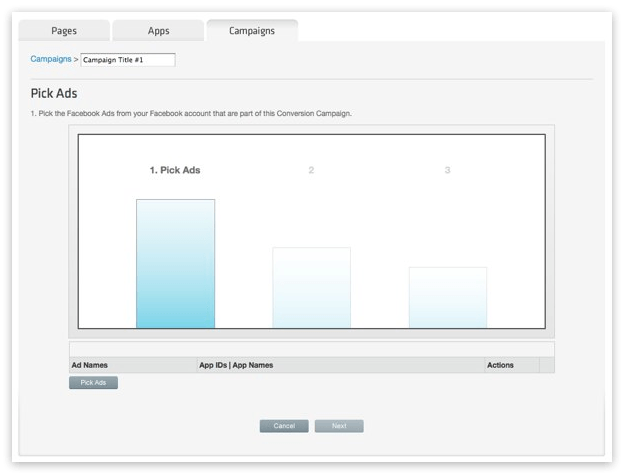Select the step 3 bar
The image size is (624, 474).
coord(448,297)
